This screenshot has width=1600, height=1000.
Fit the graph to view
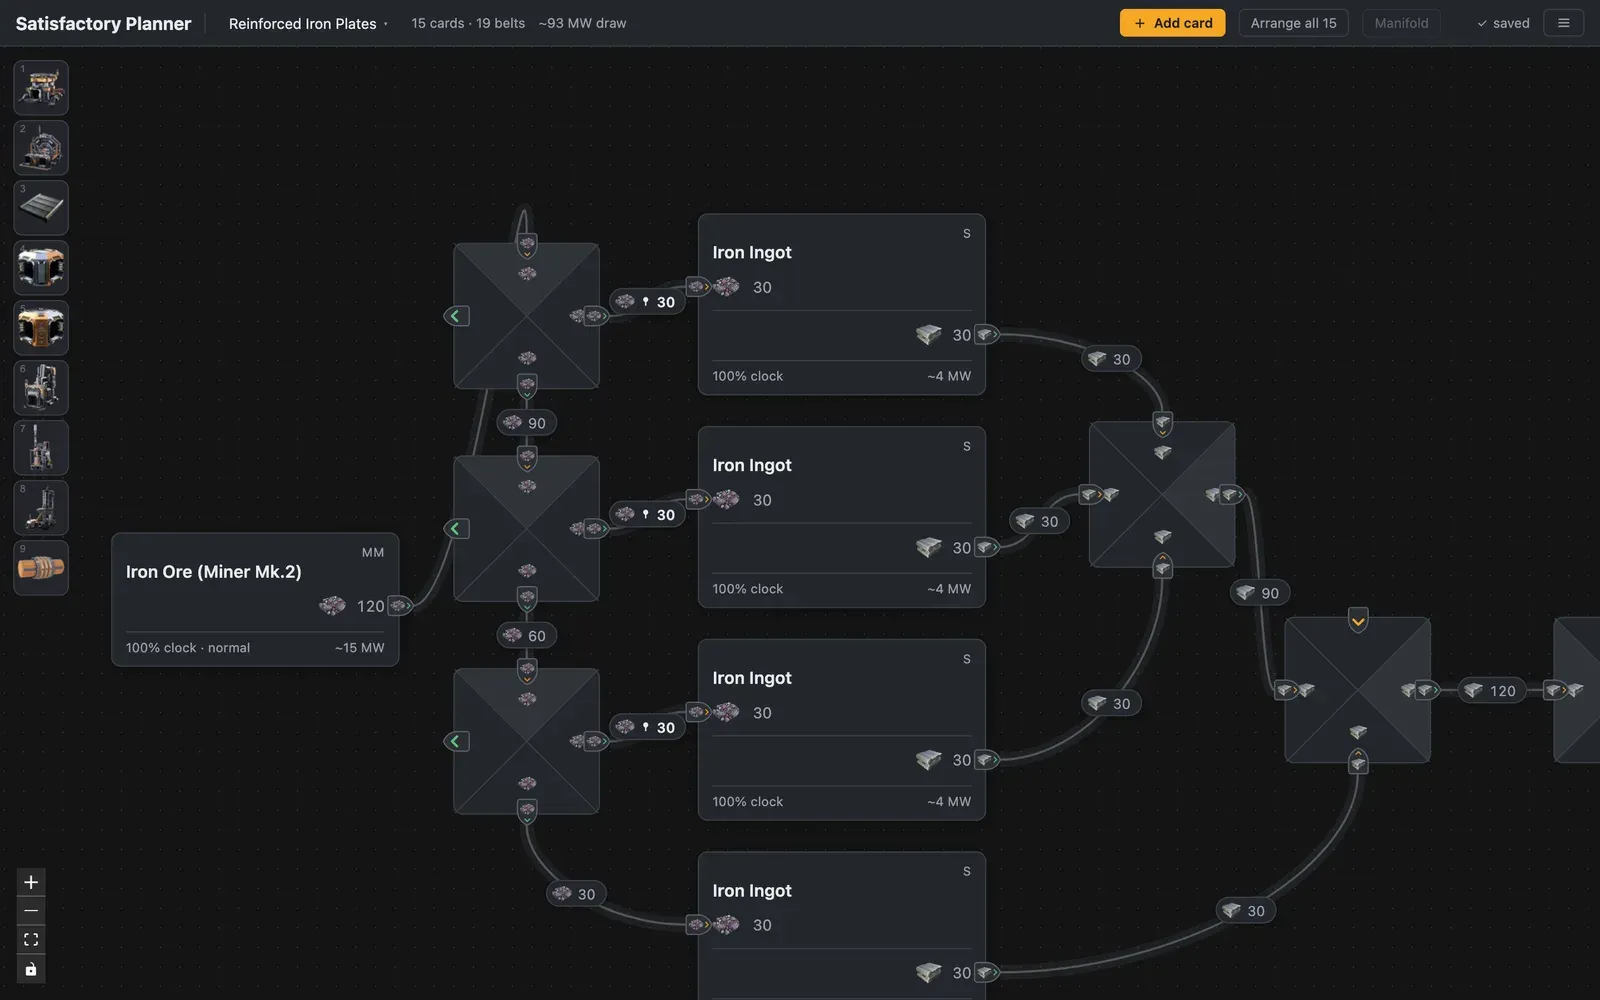click(x=31, y=940)
